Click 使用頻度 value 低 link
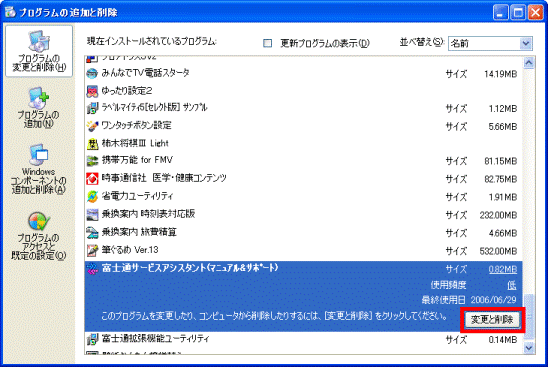This screenshot has height=367, width=548. [x=512, y=285]
